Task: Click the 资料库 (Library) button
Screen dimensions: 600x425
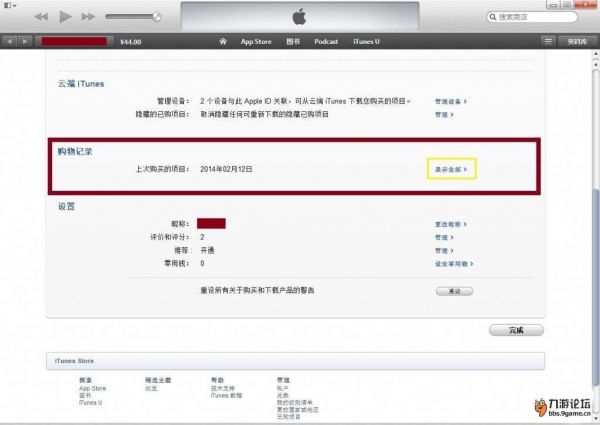Action: tap(577, 41)
